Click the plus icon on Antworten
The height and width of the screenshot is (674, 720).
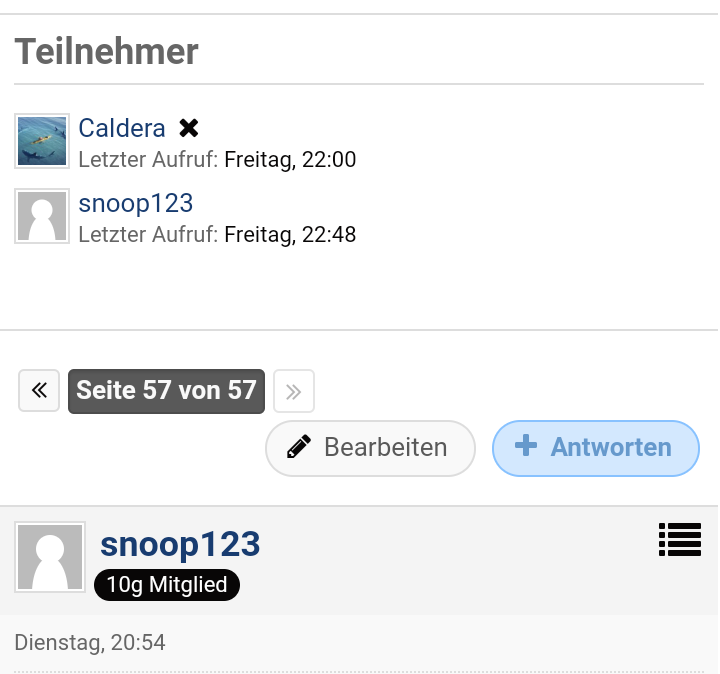[526, 446]
